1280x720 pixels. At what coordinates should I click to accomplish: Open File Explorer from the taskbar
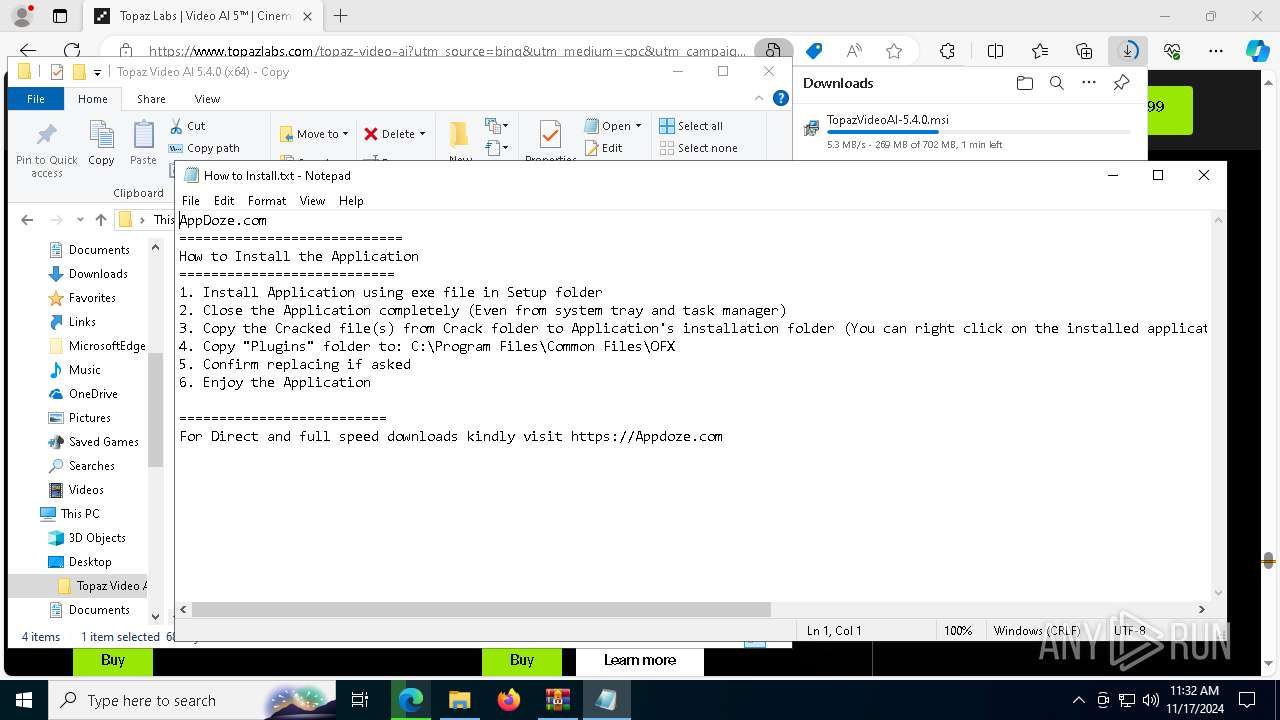click(x=460, y=700)
